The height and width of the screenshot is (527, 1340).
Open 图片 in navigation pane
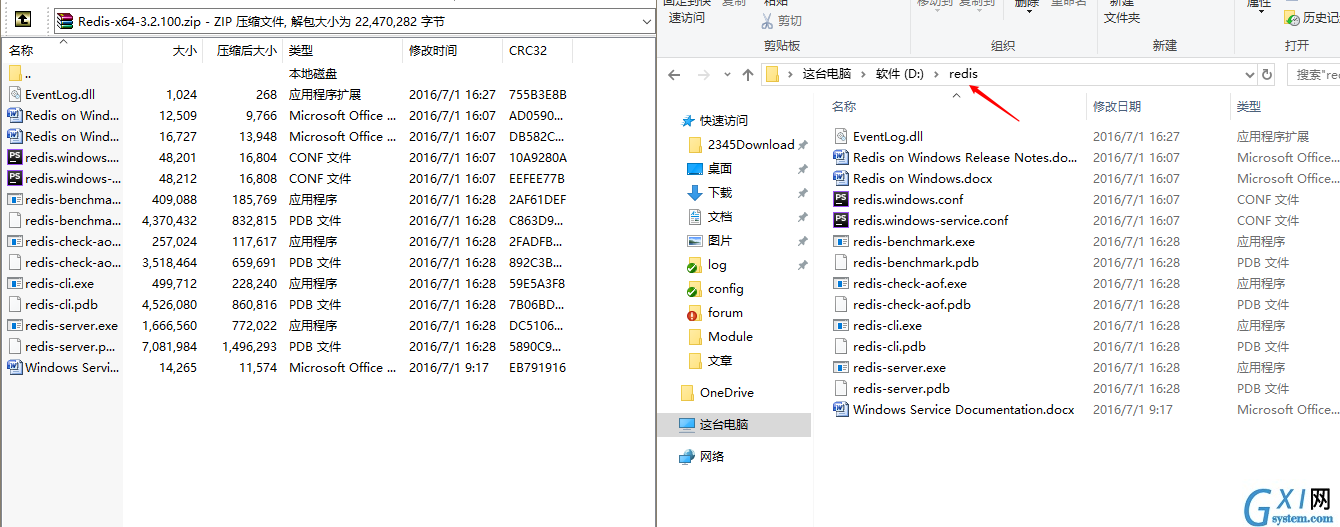720,240
